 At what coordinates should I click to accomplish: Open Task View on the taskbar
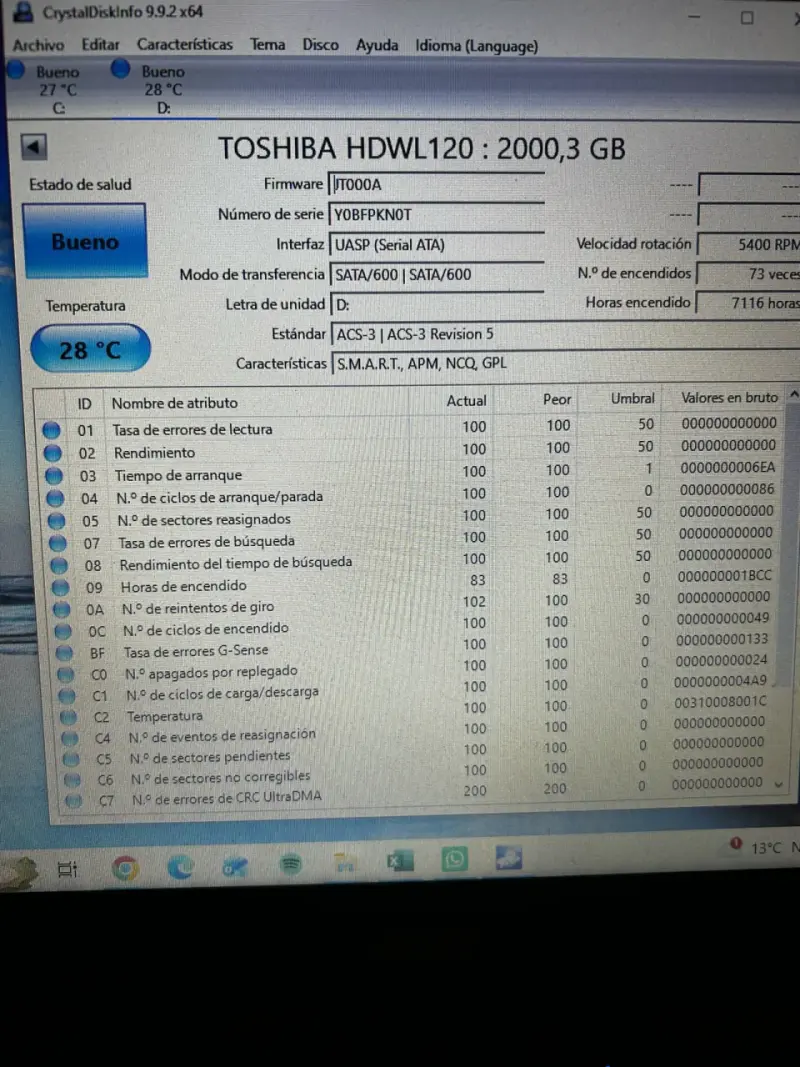67,869
